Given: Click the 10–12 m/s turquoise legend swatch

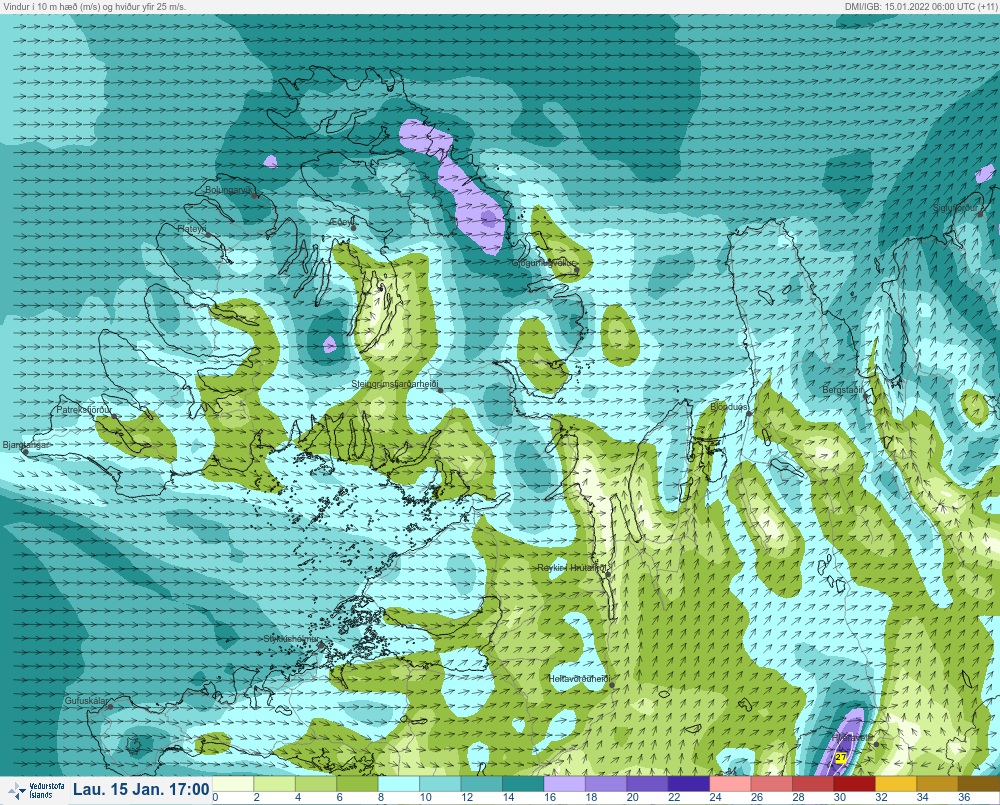Looking at the screenshot, I should coord(440,783).
